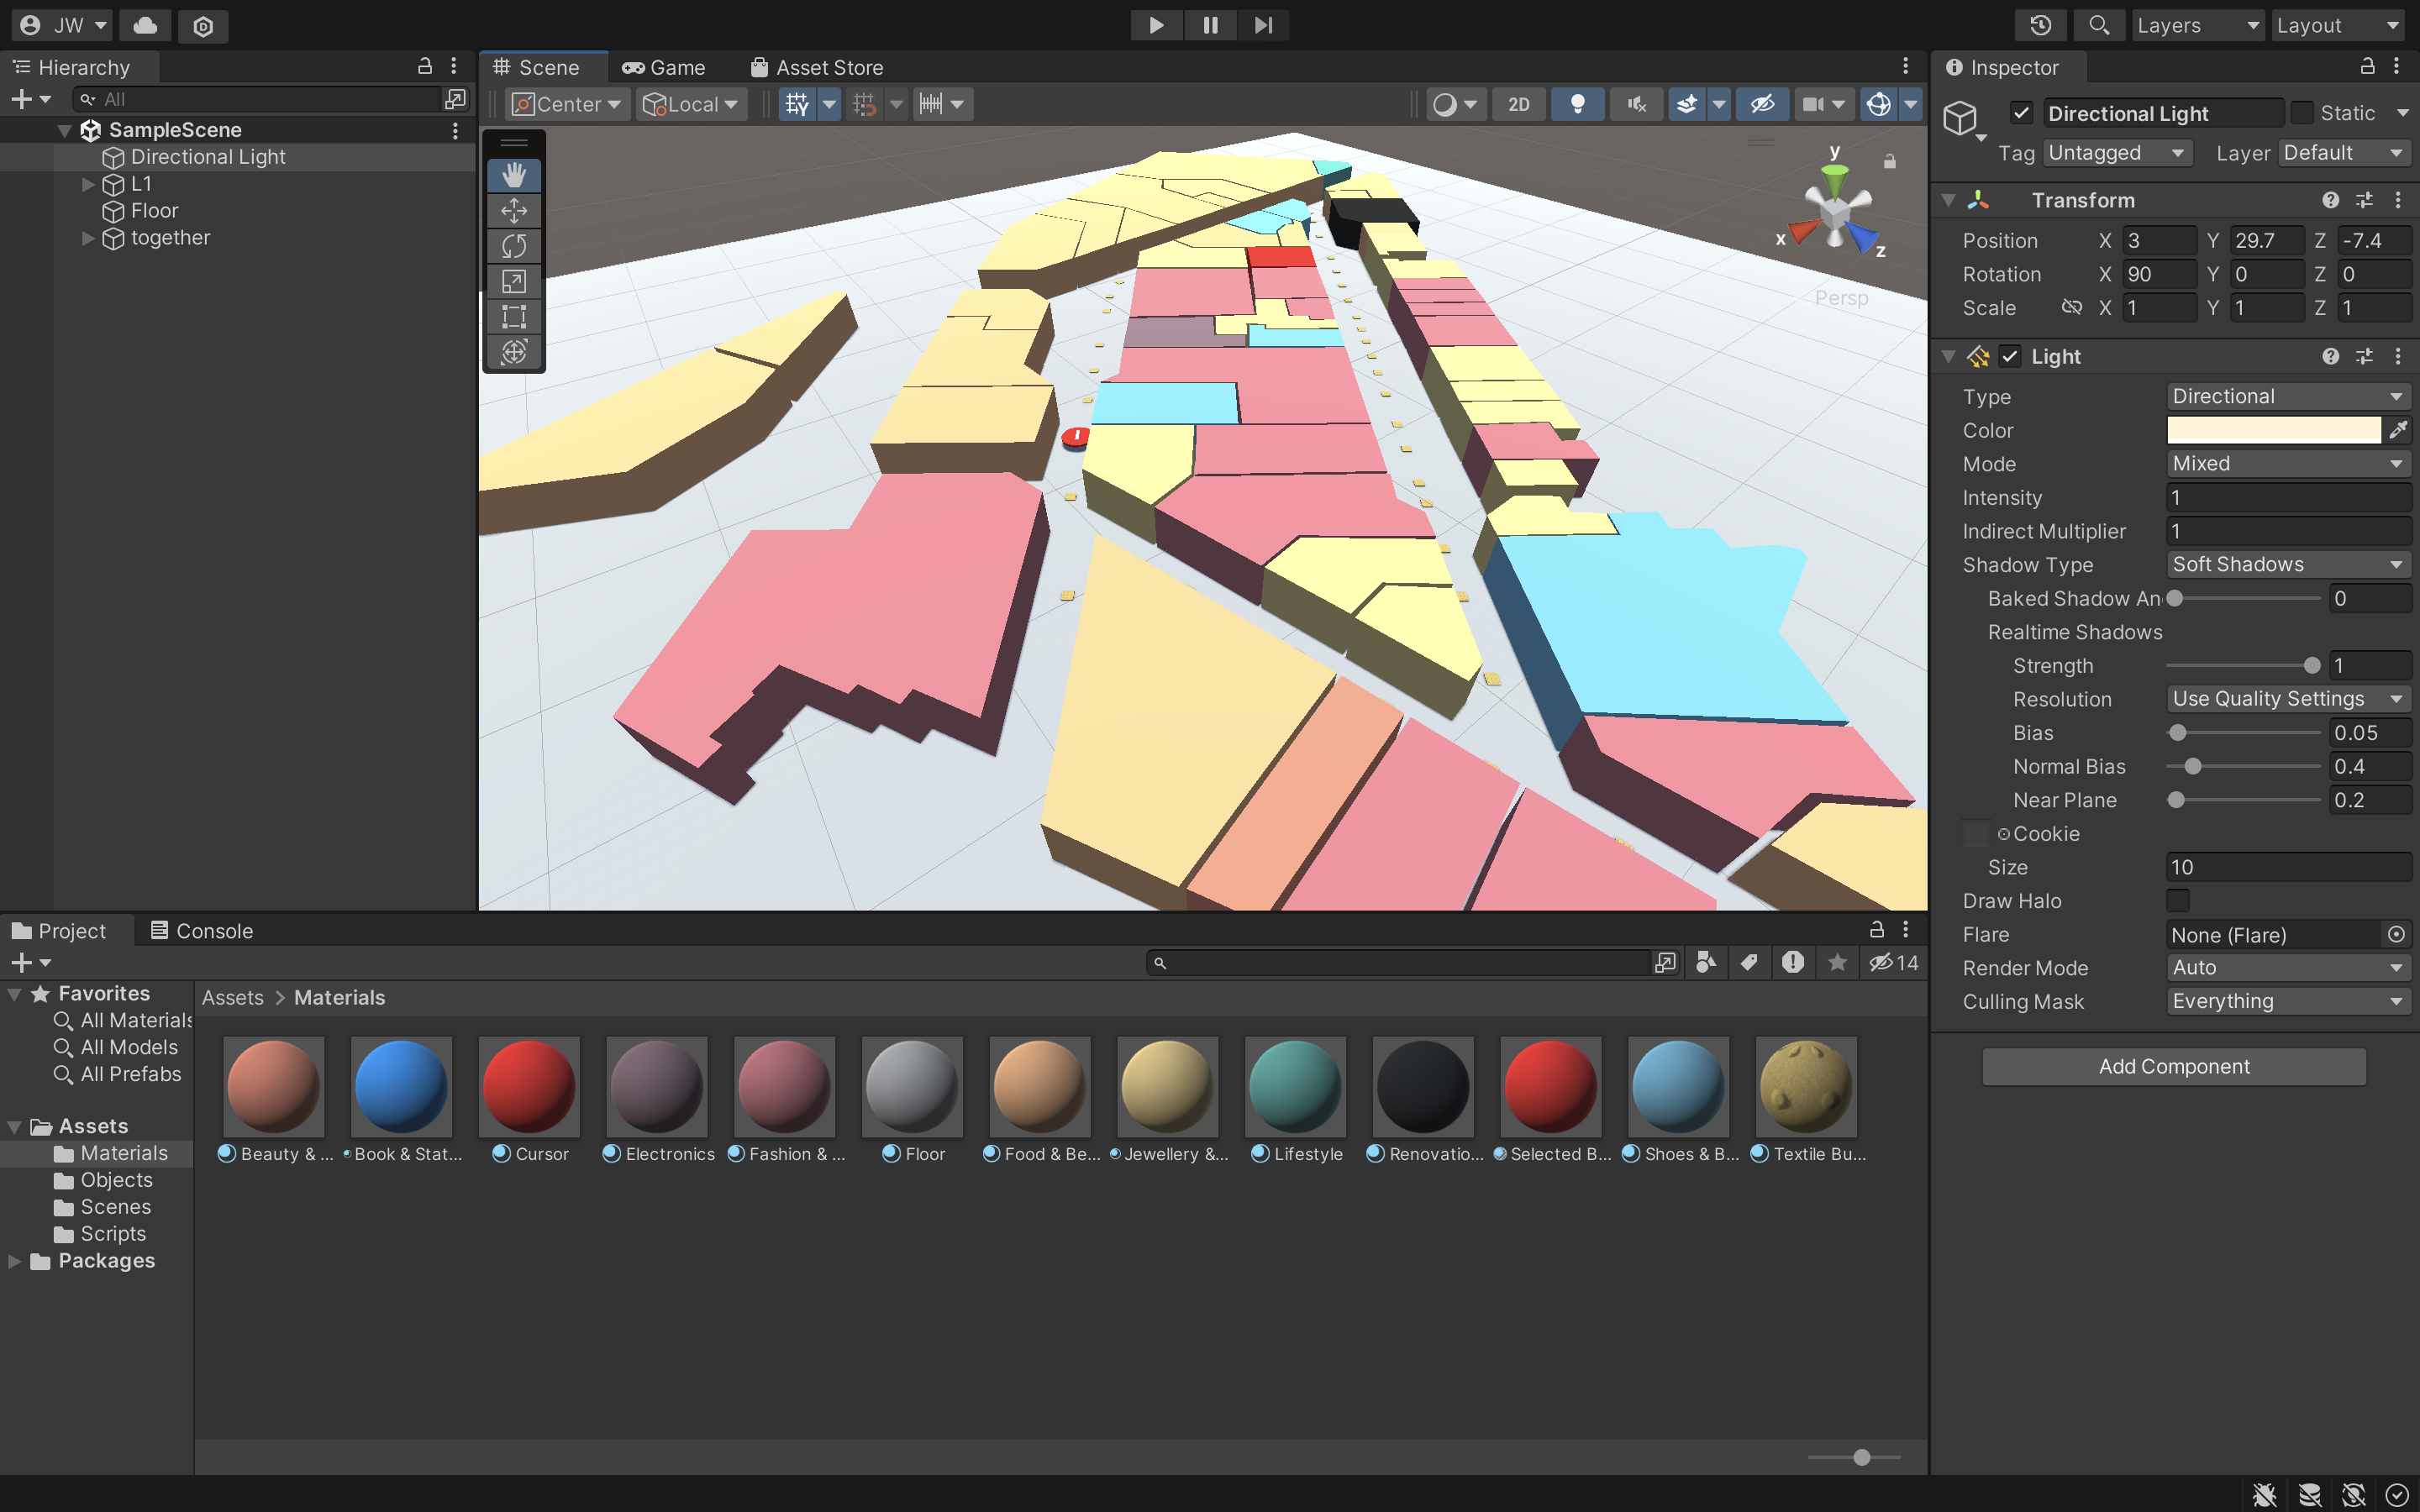Open the Shadow Type dropdown
Screen dimensions: 2420x1512
[x=2286, y=564]
